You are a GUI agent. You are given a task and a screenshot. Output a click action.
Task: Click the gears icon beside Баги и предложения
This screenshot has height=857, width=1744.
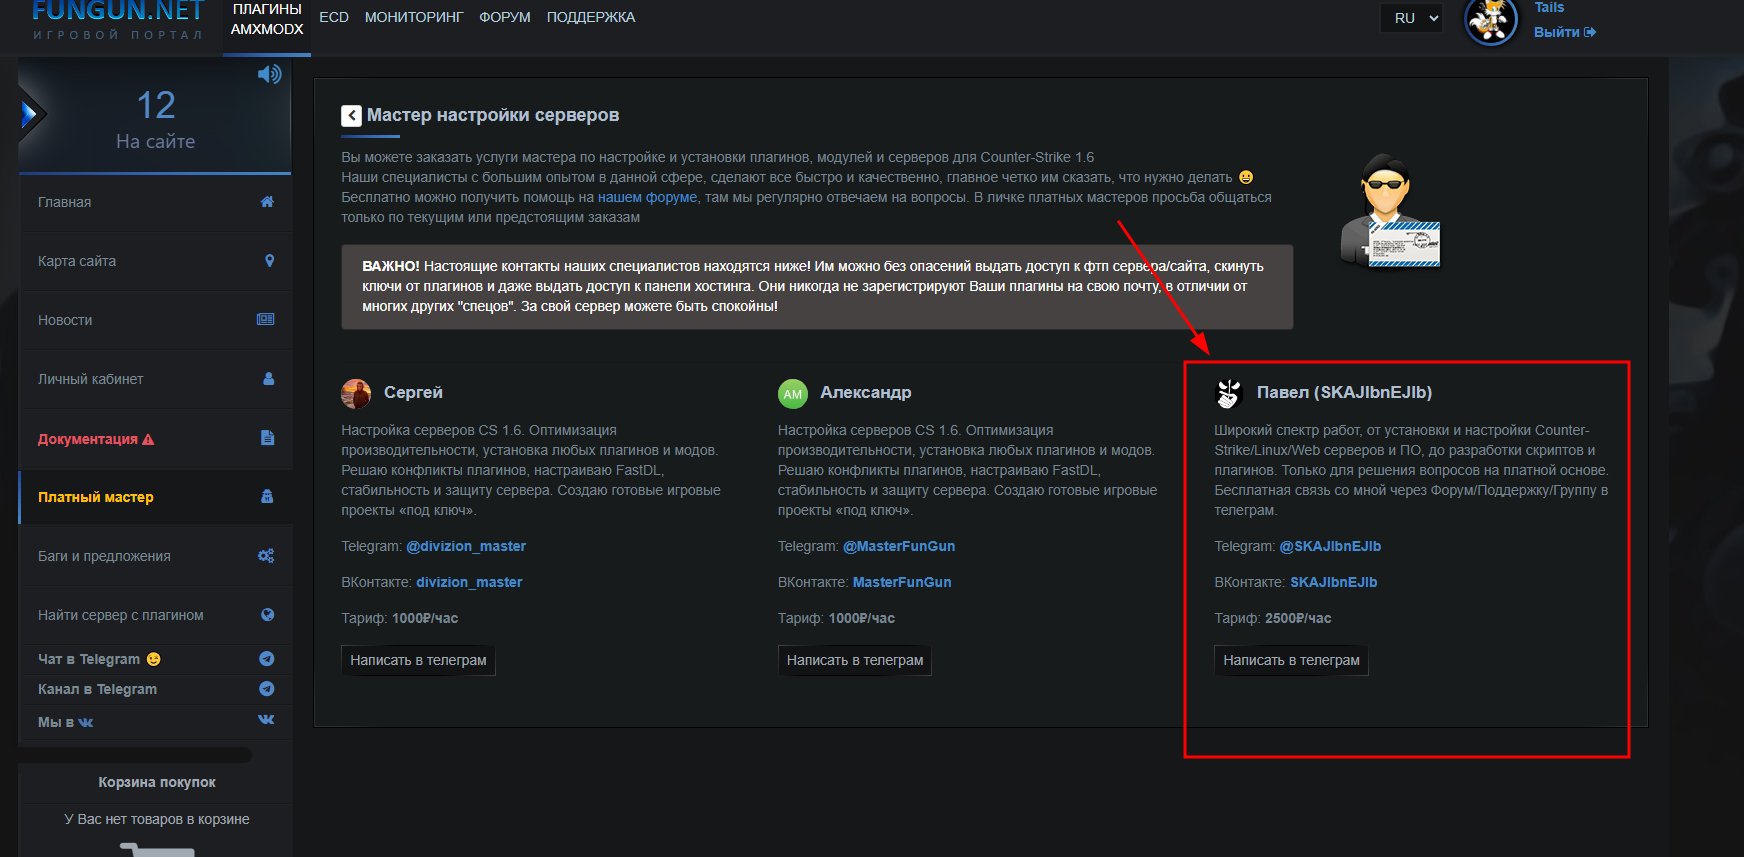click(x=266, y=556)
